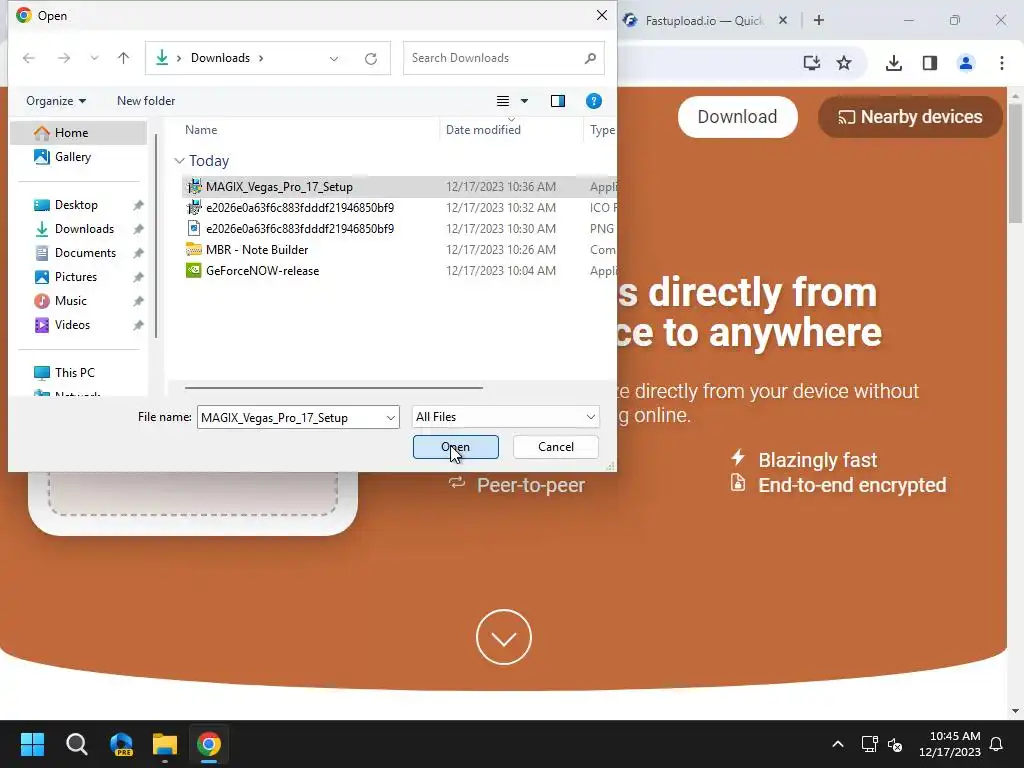Open Desktop in the sidebar
Image resolution: width=1024 pixels, height=768 pixels.
[x=76, y=205]
